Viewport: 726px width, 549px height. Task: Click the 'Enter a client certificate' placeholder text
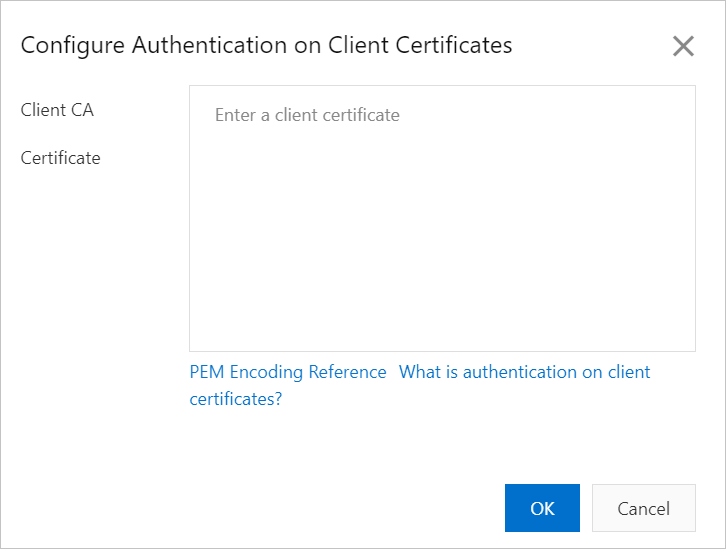click(x=307, y=115)
